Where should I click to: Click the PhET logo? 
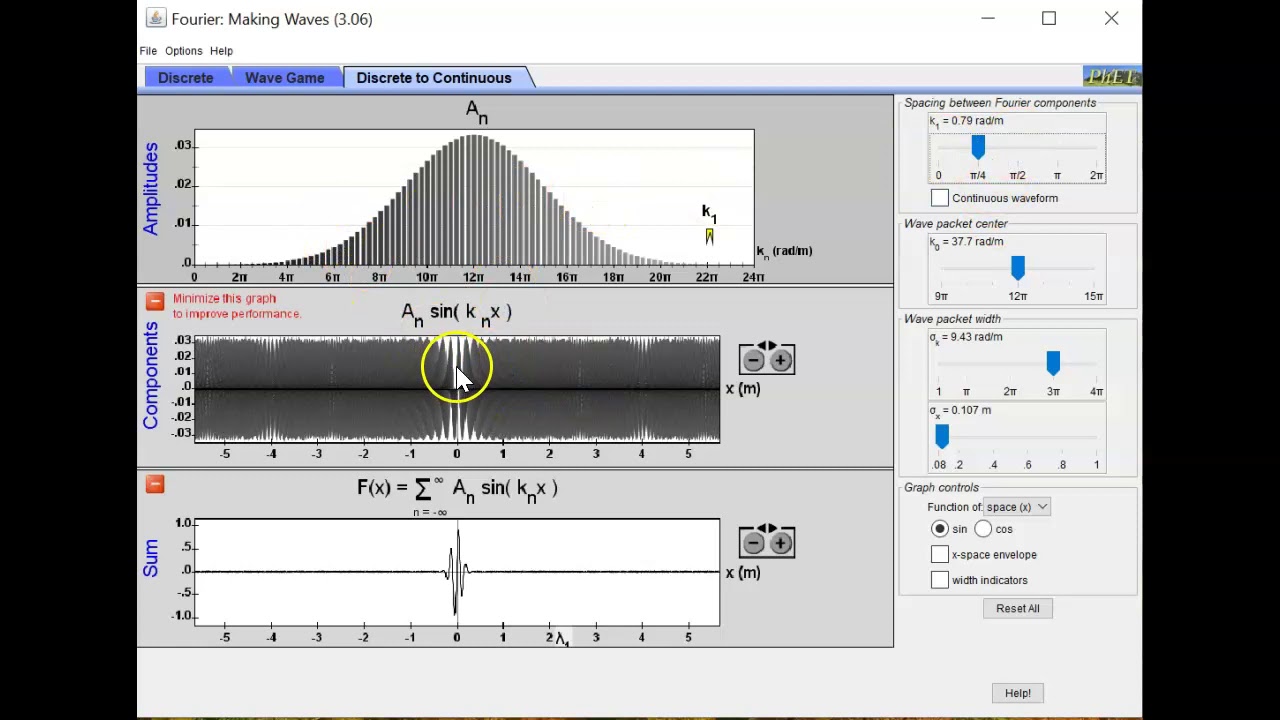tap(1111, 77)
